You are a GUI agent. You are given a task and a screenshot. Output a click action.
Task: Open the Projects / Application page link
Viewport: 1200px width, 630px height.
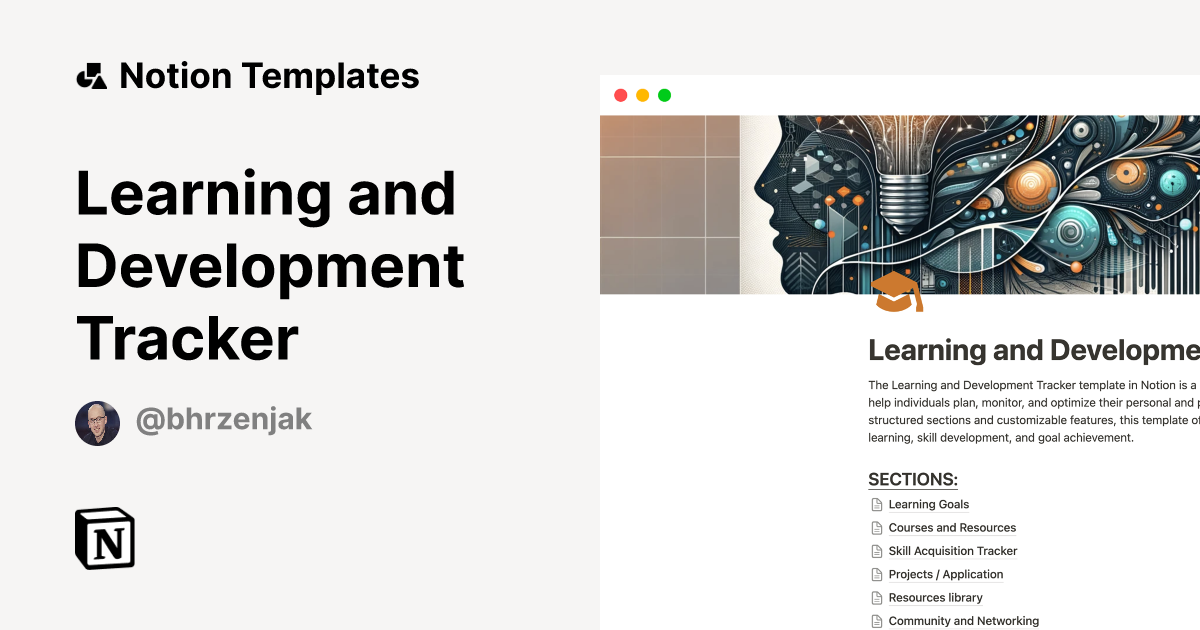click(945, 574)
